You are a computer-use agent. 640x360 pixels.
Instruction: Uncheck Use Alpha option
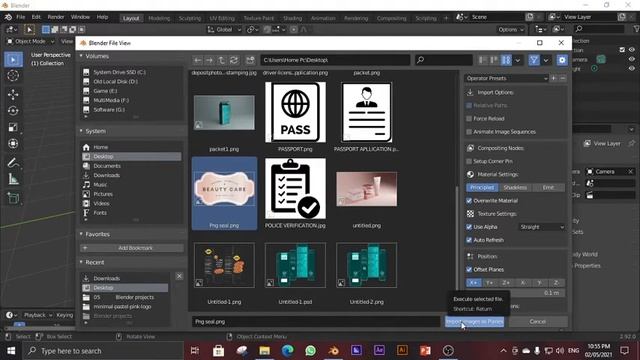pyautogui.click(x=469, y=227)
